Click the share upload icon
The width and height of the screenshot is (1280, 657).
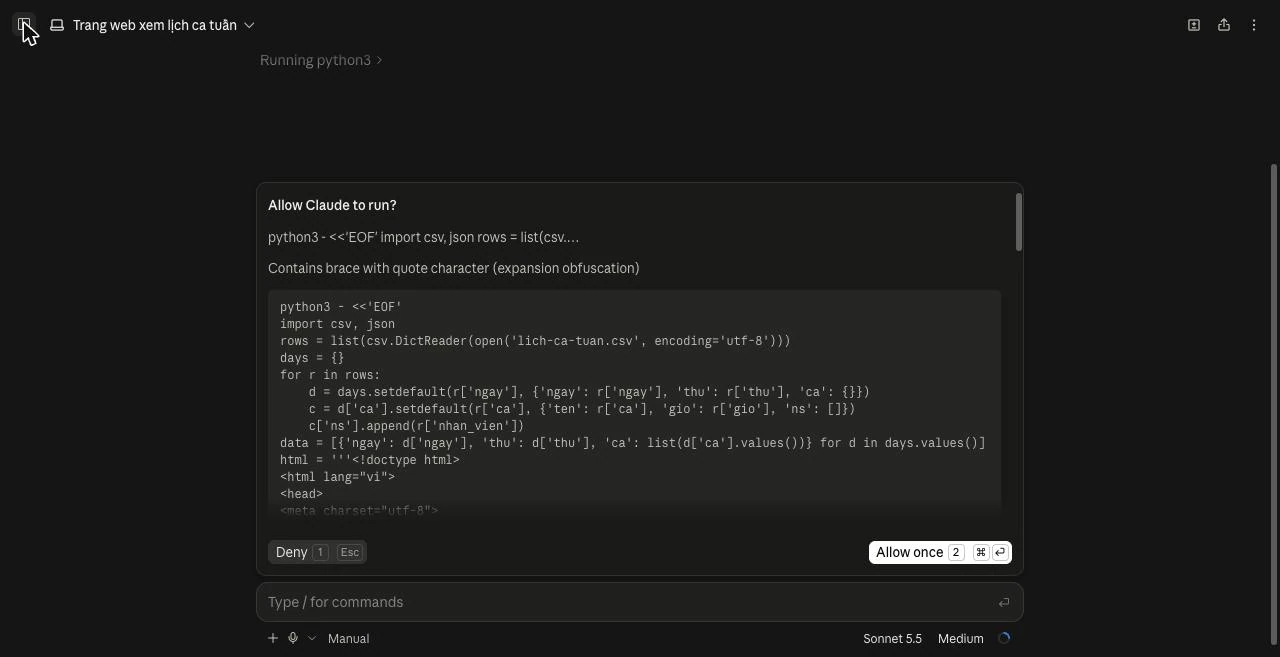point(1224,25)
